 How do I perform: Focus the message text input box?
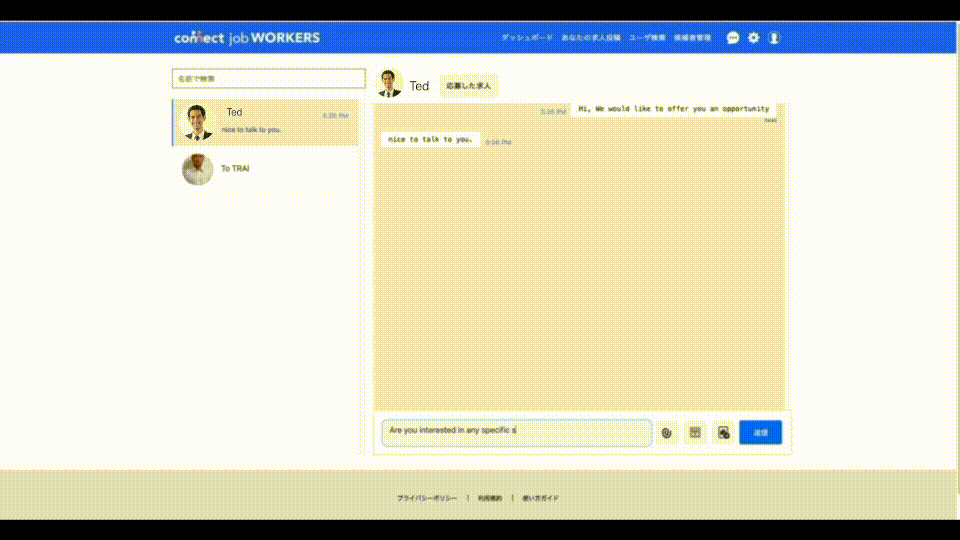click(x=516, y=431)
